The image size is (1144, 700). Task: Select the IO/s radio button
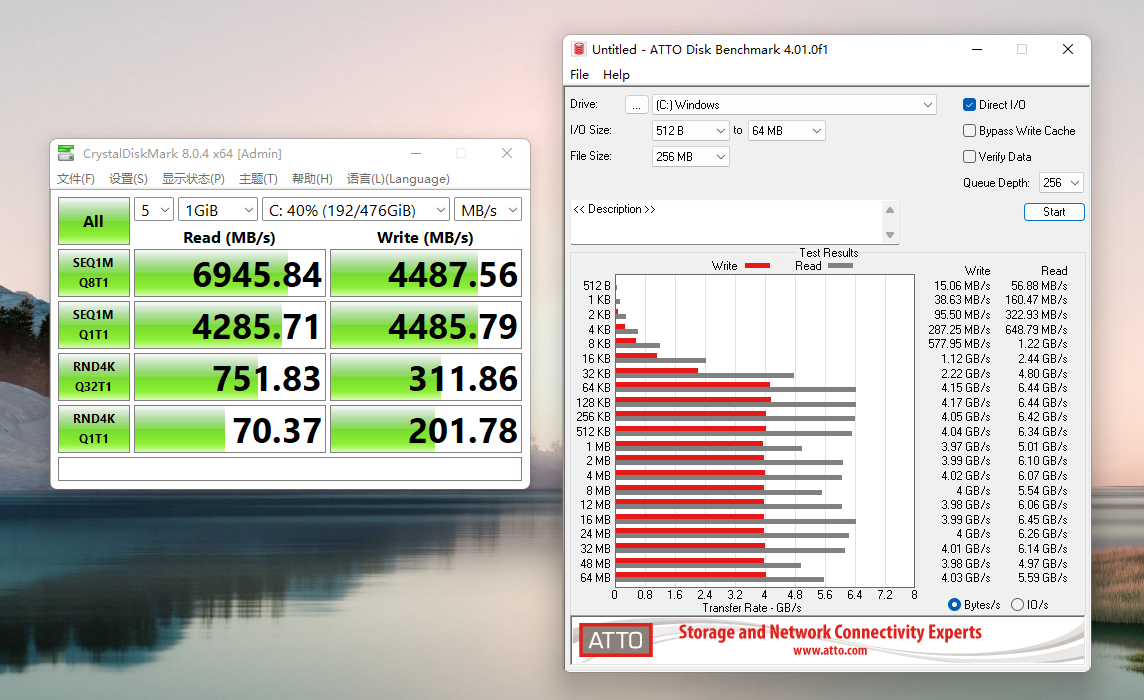click(1017, 604)
